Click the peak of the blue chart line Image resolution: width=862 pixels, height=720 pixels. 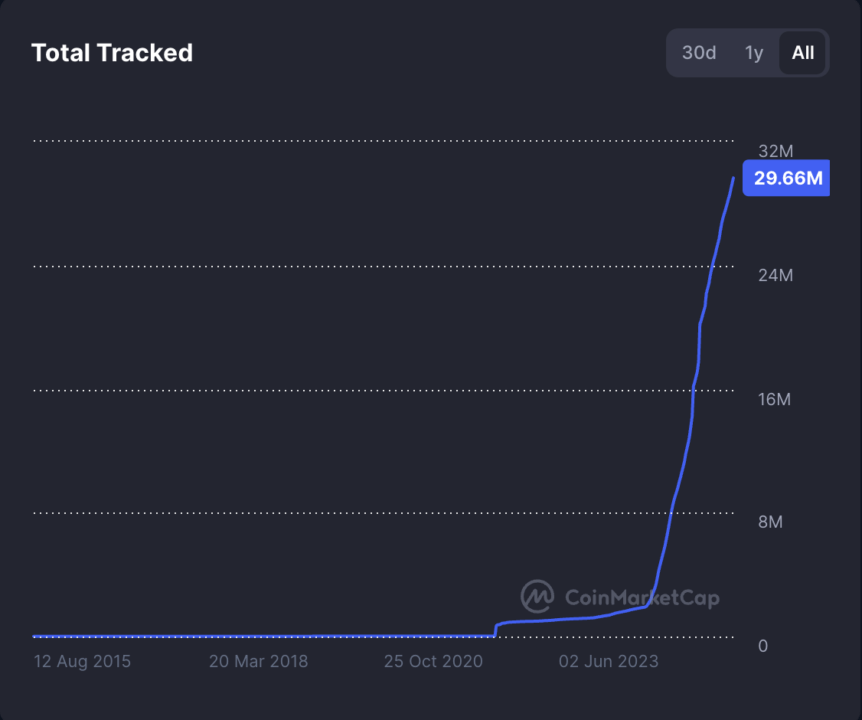point(733,177)
